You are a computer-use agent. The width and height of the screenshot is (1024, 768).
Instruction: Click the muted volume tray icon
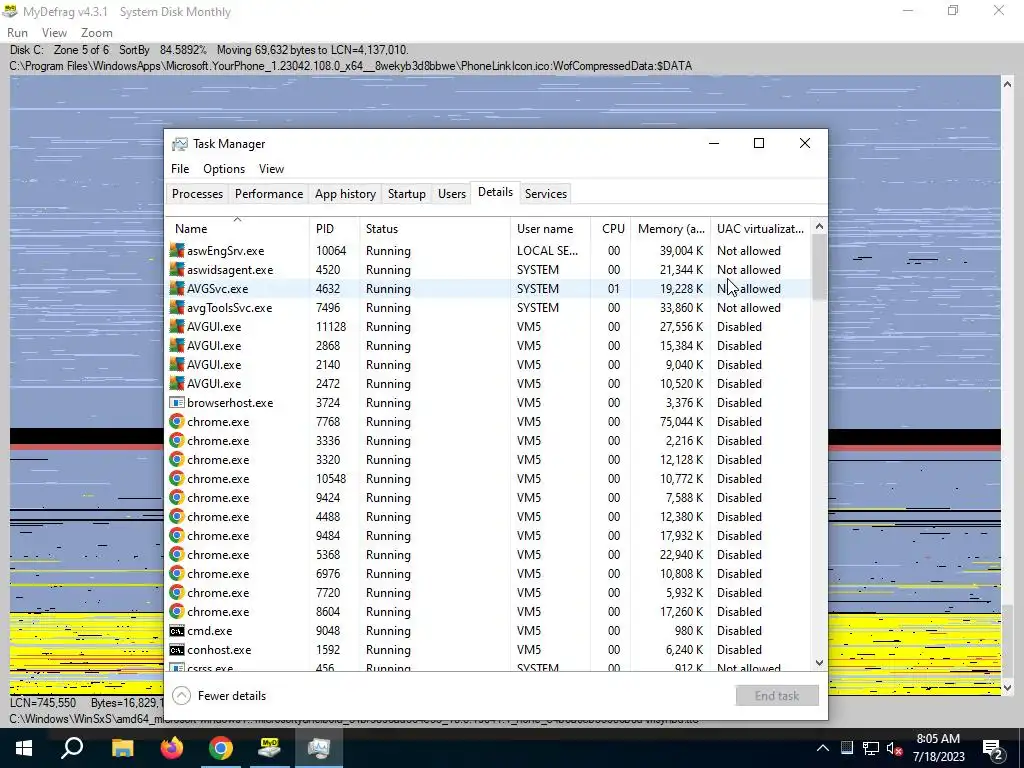point(894,748)
